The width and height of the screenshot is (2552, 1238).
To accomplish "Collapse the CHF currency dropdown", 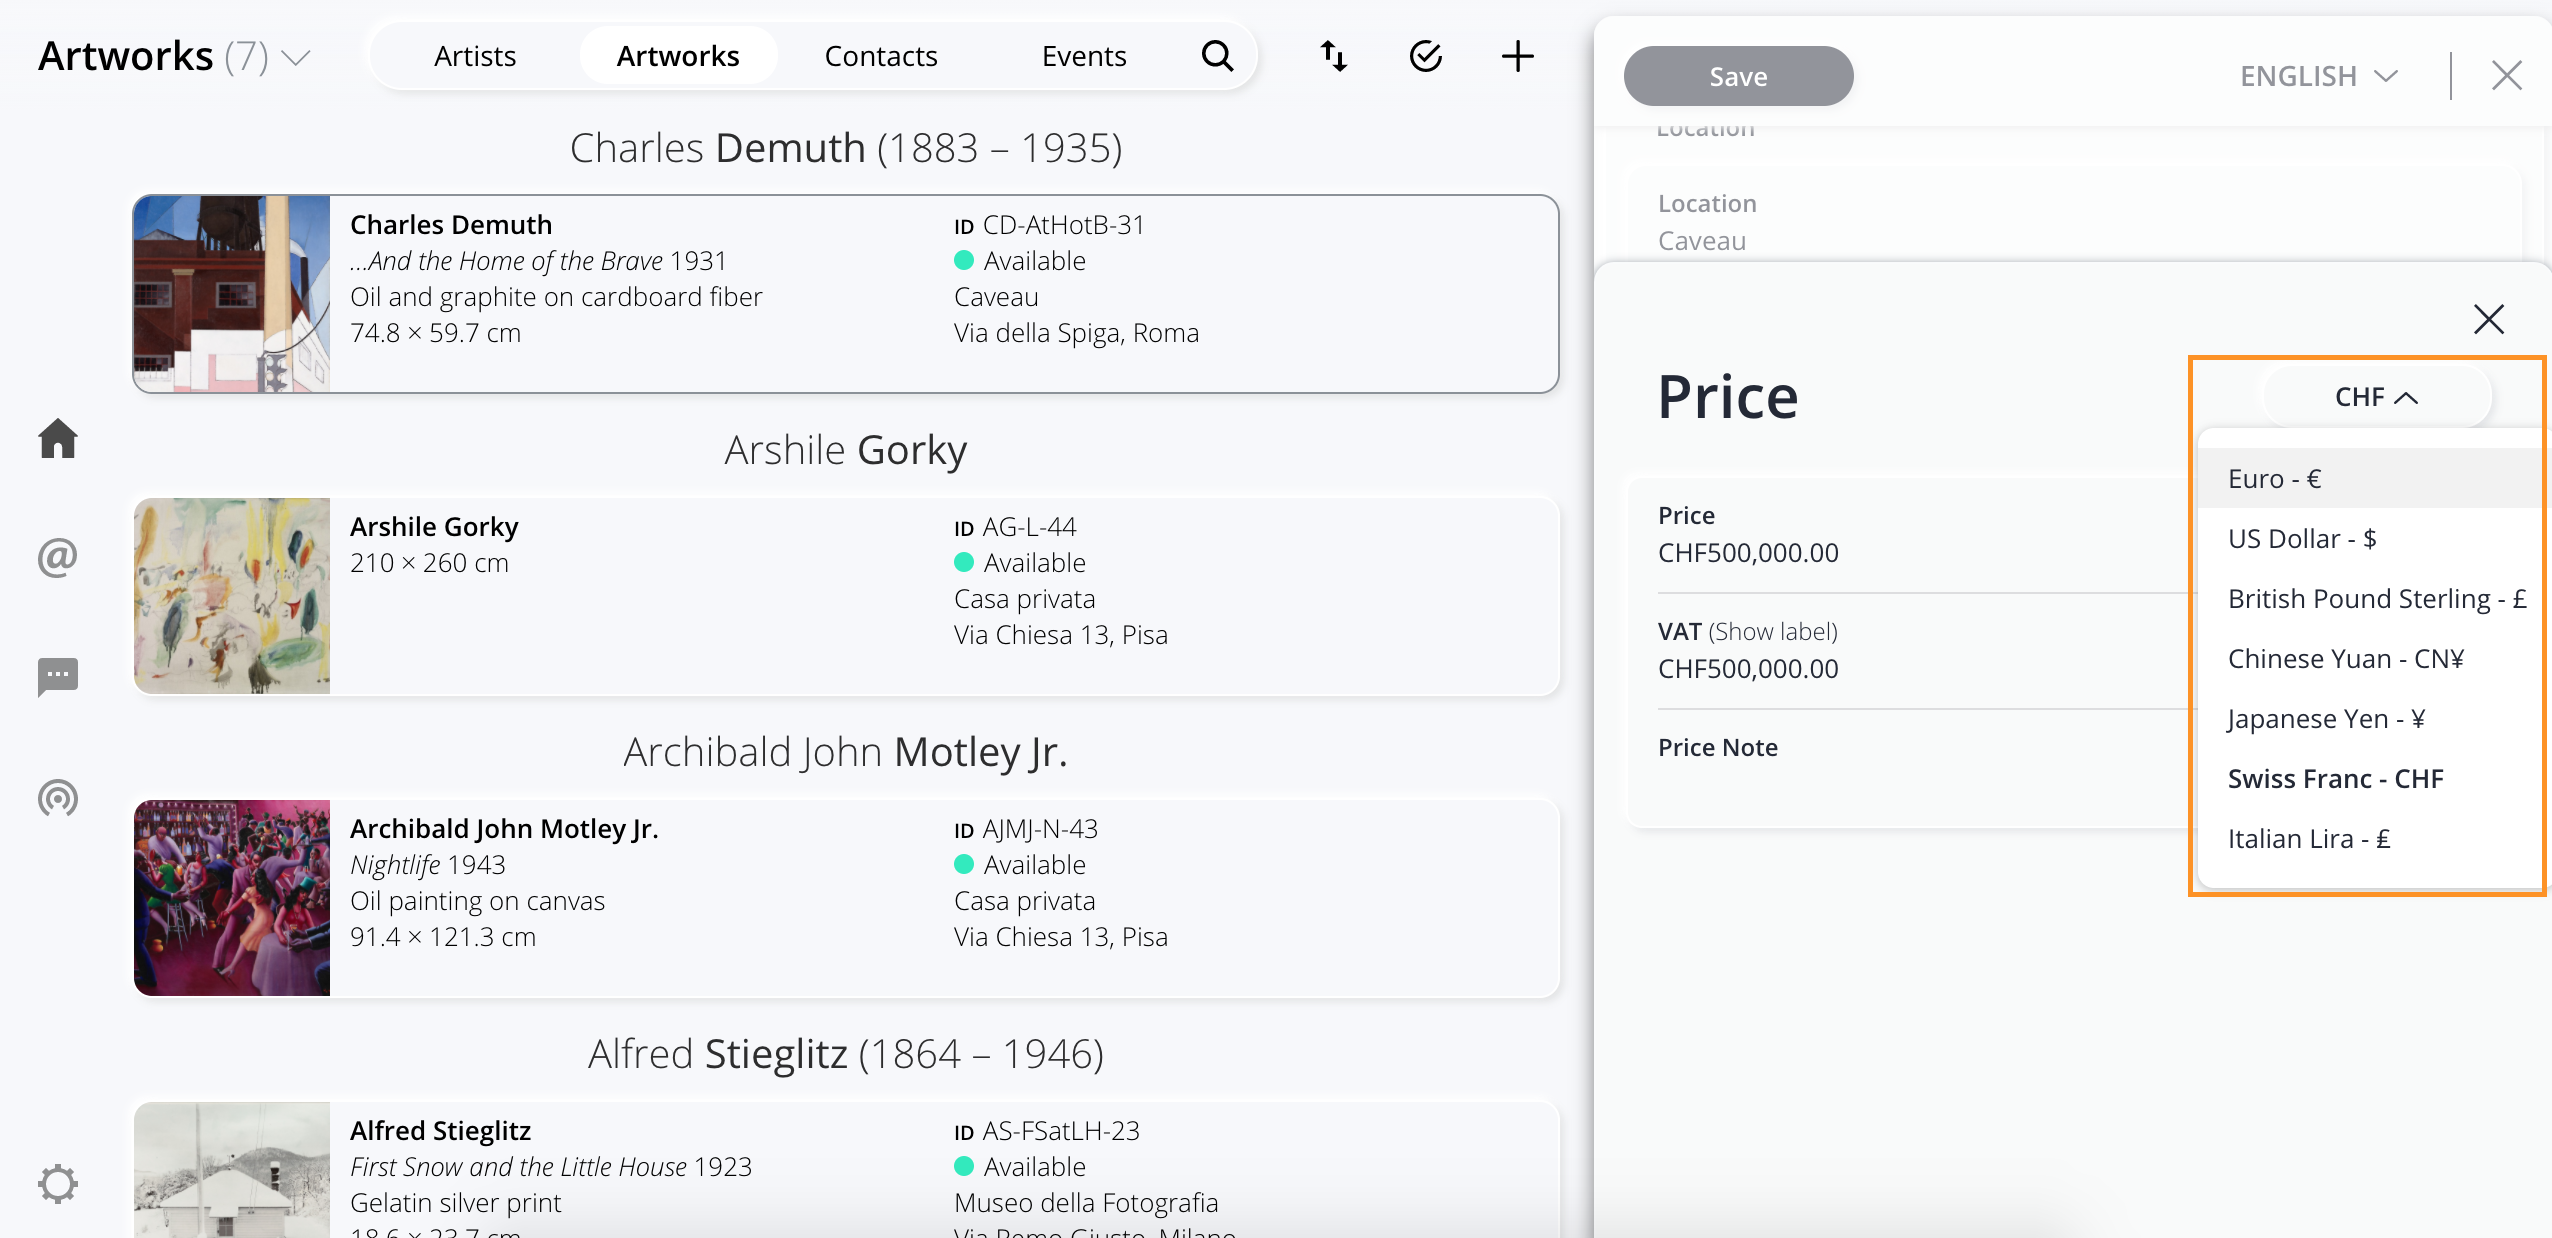I will pos(2376,397).
